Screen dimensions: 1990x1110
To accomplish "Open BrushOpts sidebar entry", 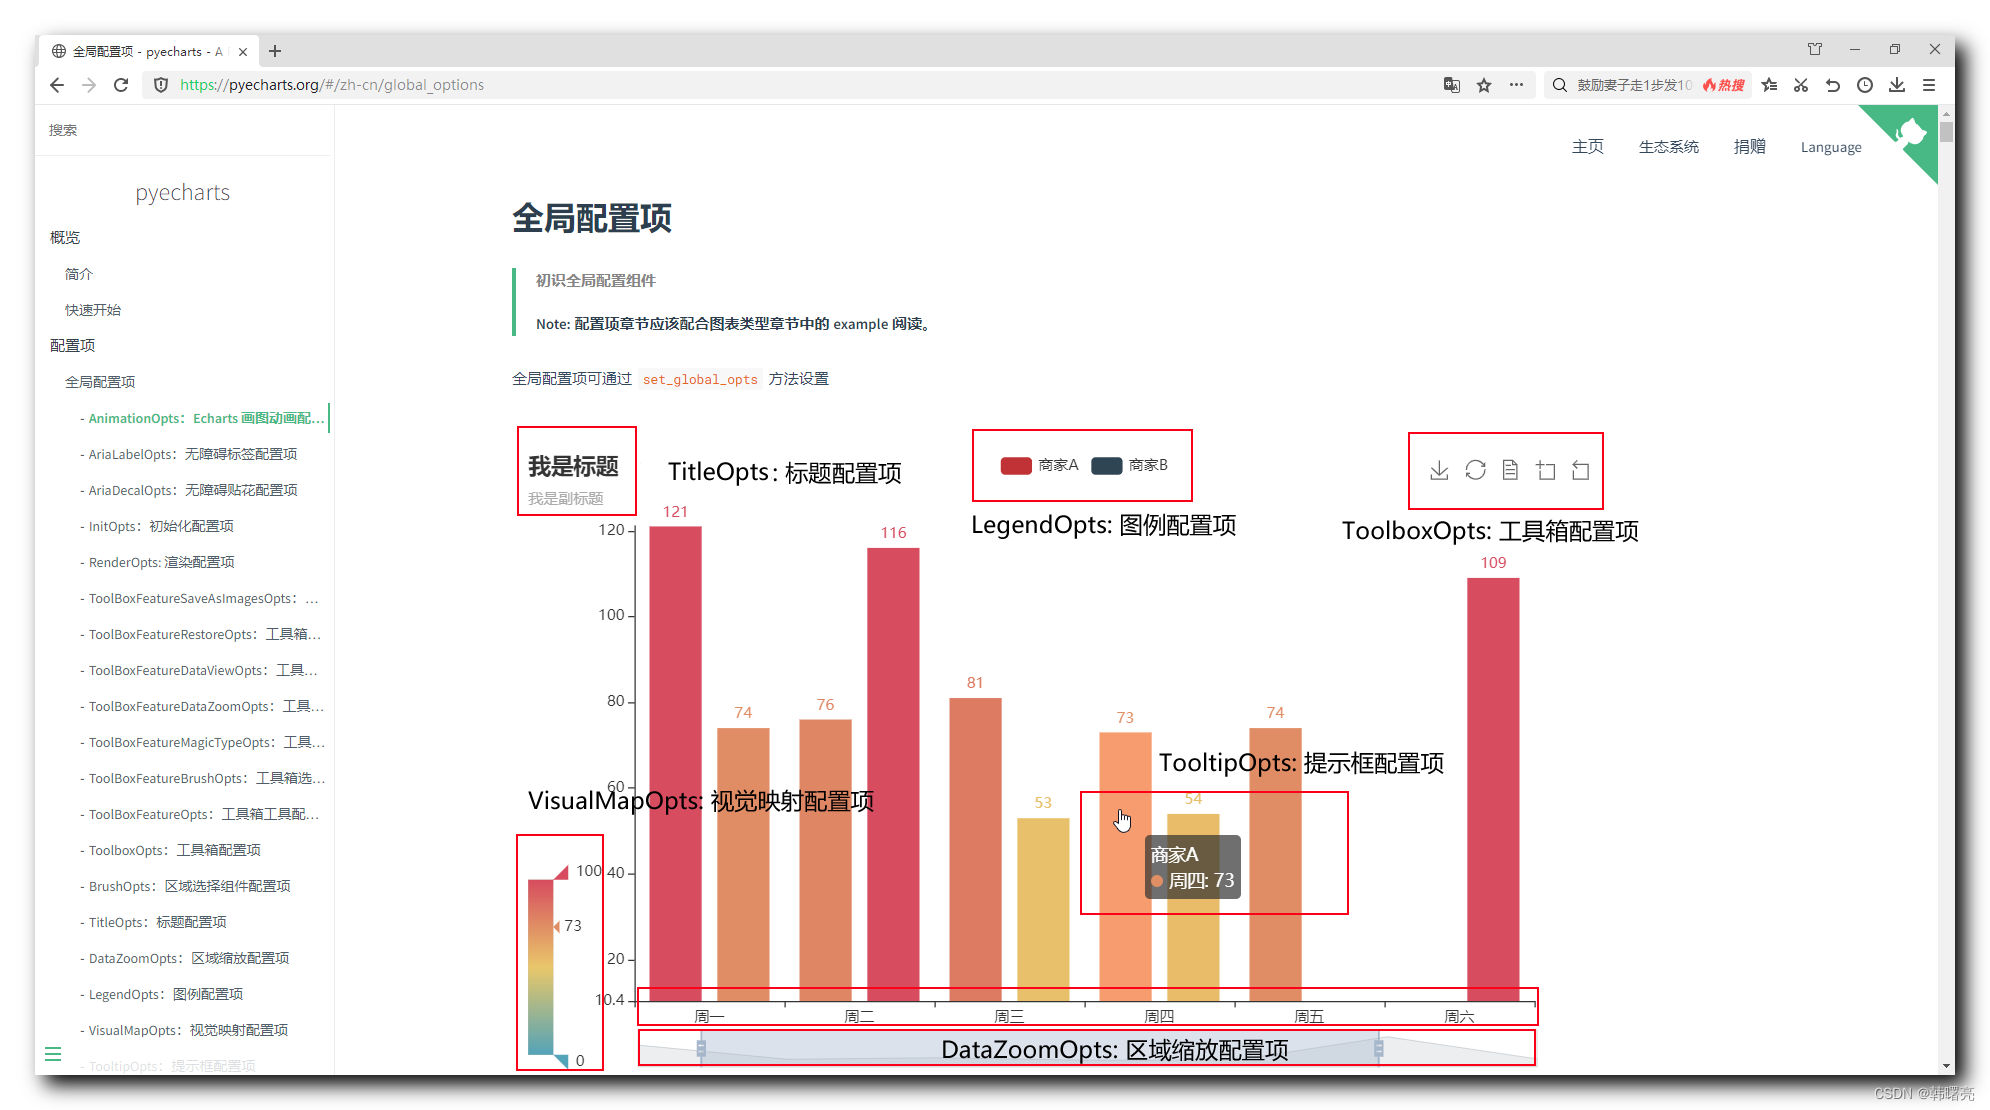I will point(185,886).
